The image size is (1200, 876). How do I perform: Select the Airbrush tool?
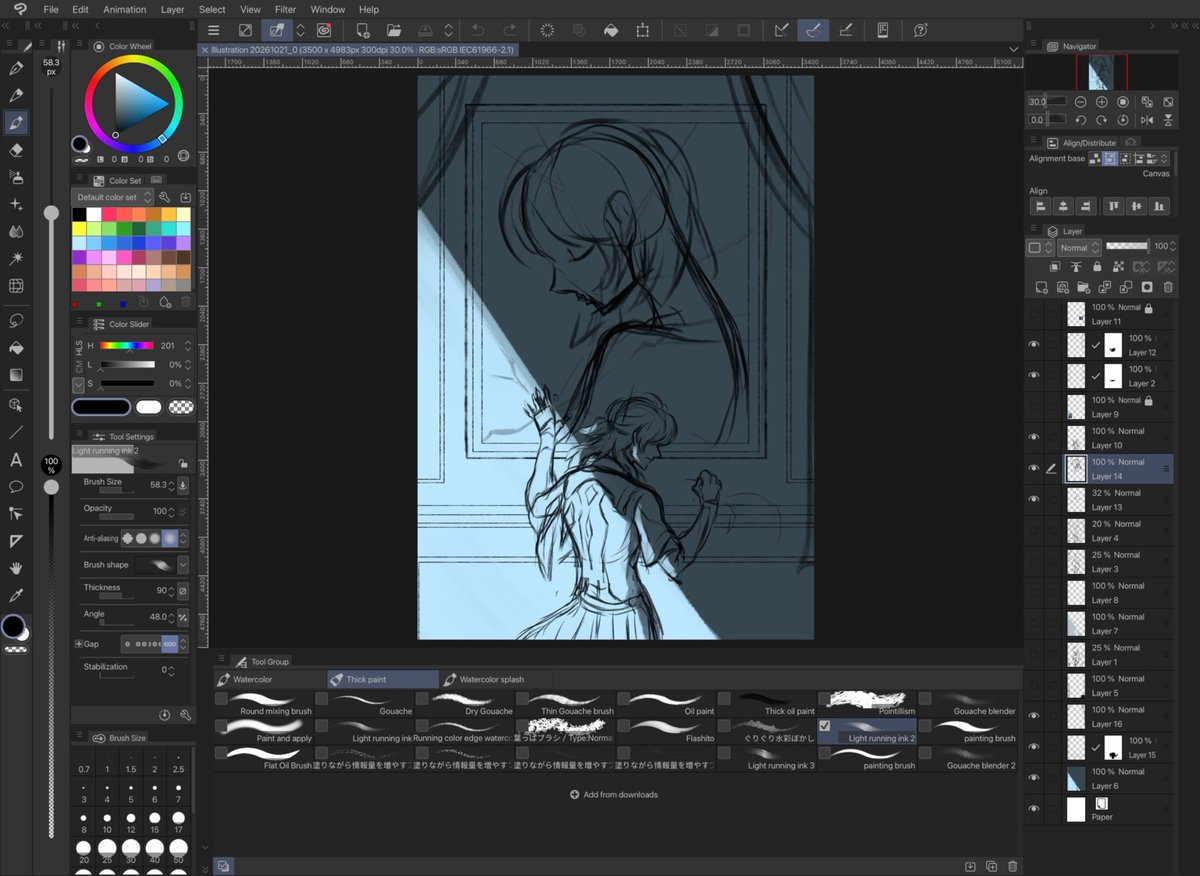pos(16,177)
